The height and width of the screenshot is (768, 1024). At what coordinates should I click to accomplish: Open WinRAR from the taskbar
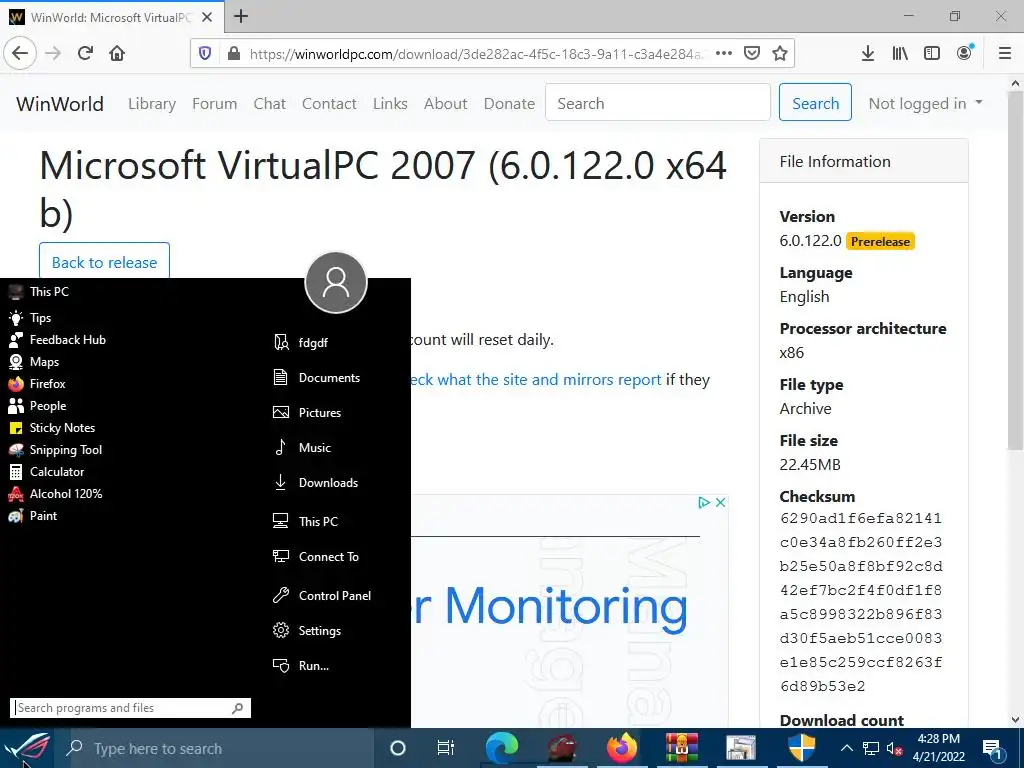[x=682, y=748]
